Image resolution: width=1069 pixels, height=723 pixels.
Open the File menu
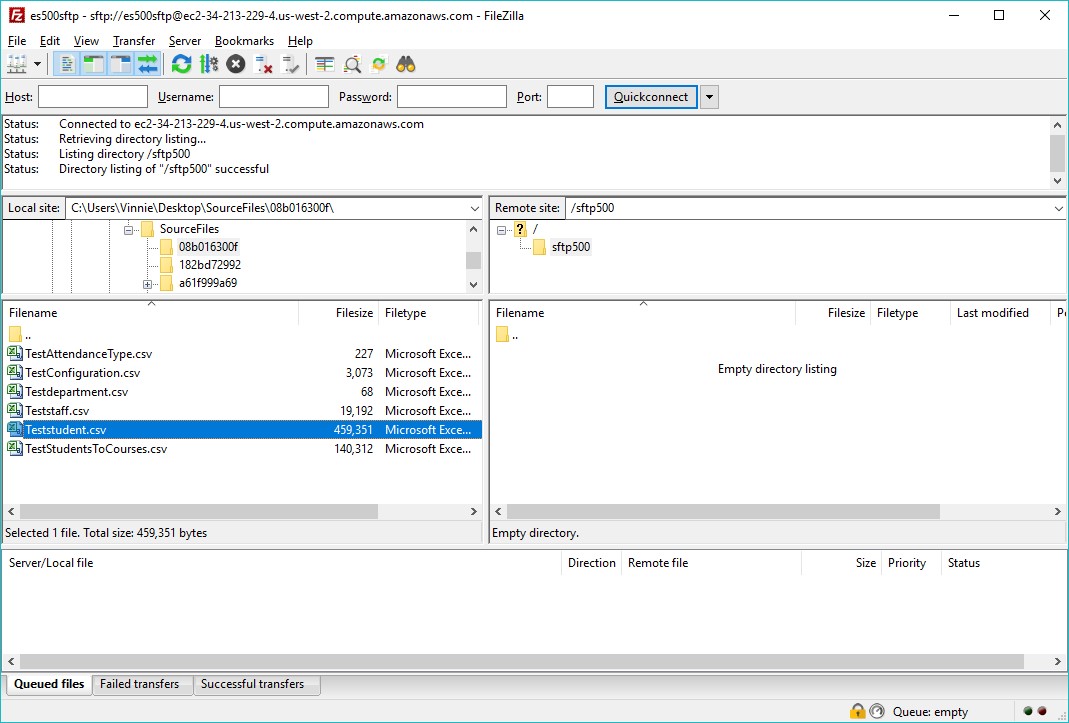coord(17,41)
